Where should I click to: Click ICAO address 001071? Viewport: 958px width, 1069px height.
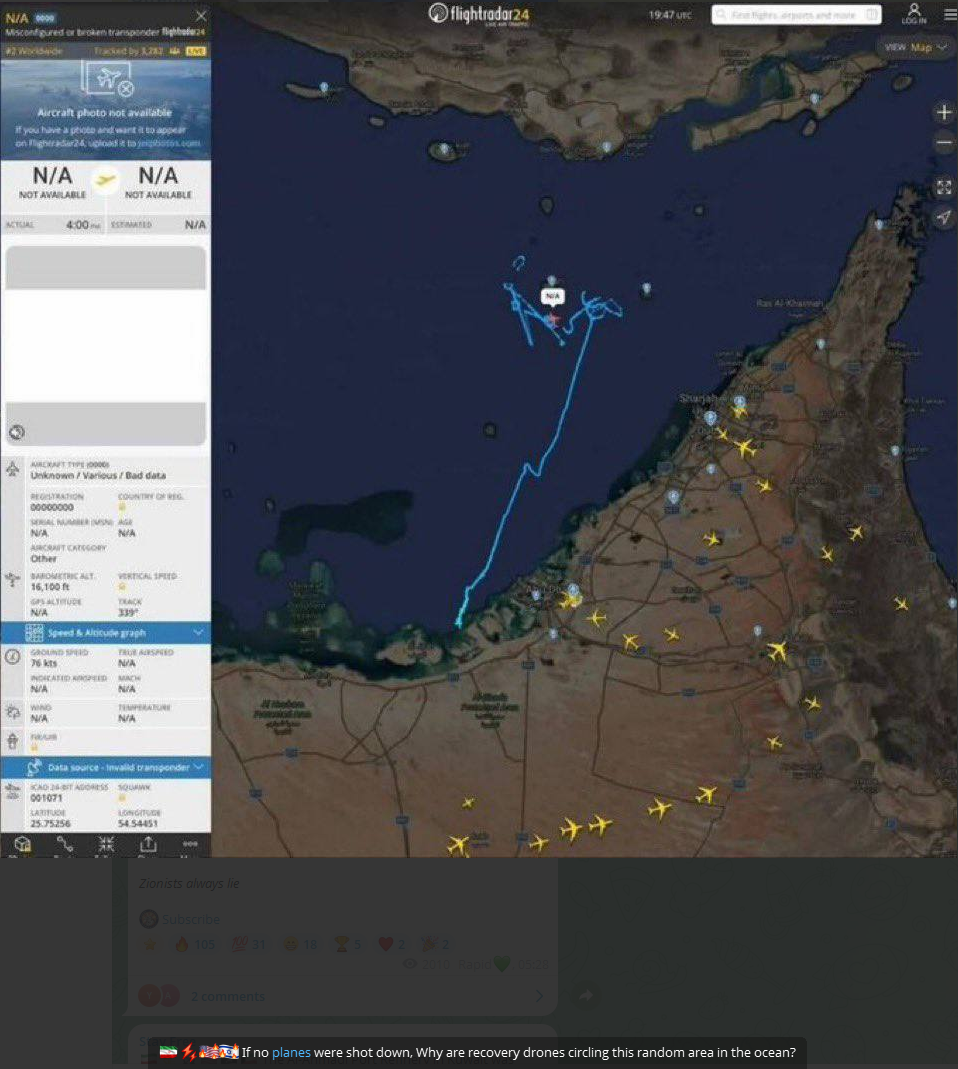[x=46, y=798]
